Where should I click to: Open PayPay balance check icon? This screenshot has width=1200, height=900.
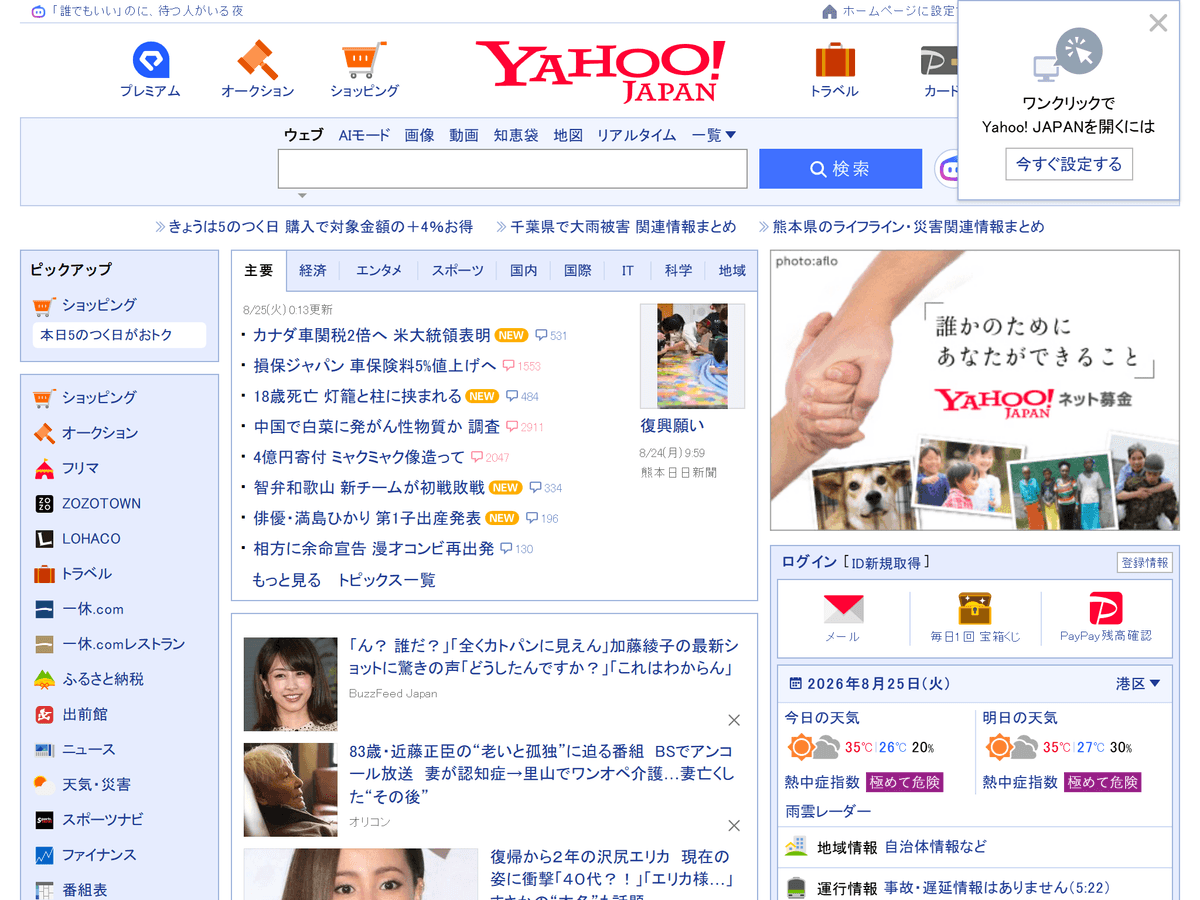1106,609
